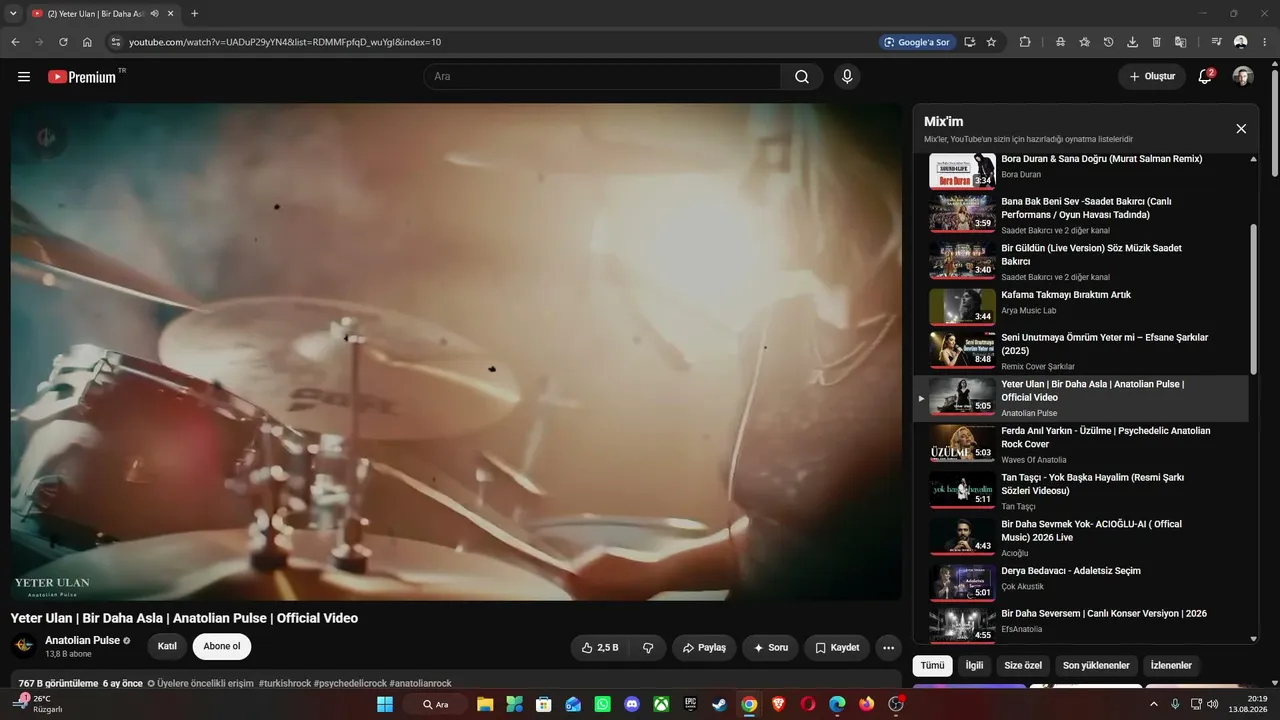The image size is (1280, 720).
Task: Play Bora Duran & Sana Doğru thumbnail
Action: [962, 170]
